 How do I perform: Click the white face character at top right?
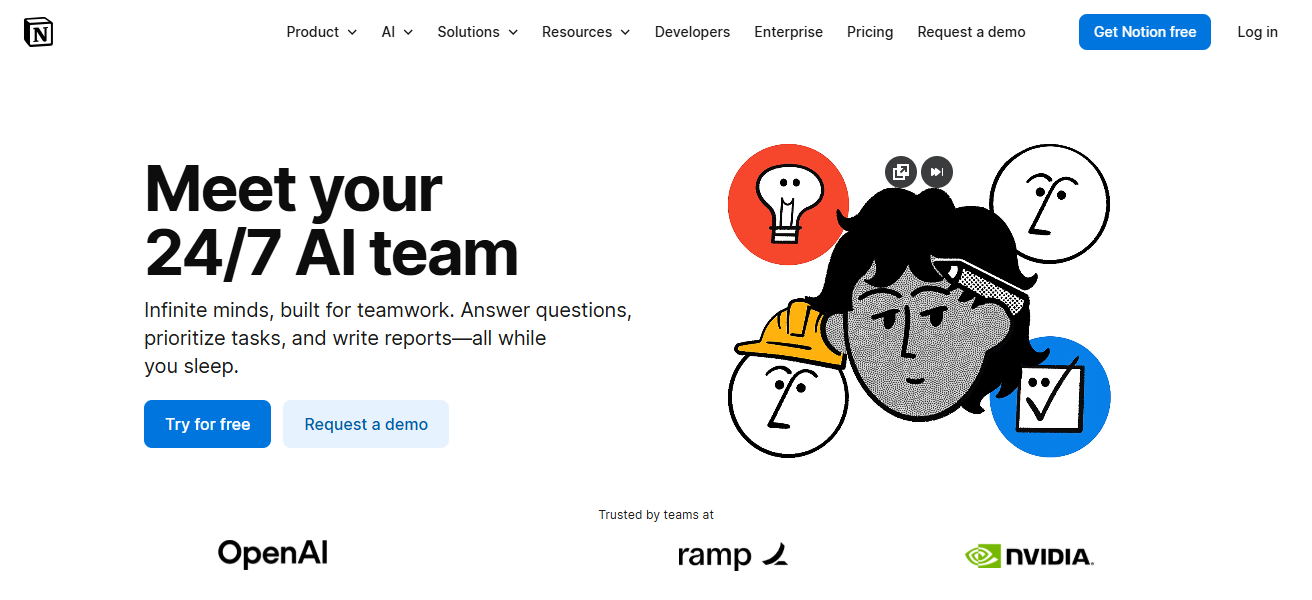(1049, 203)
